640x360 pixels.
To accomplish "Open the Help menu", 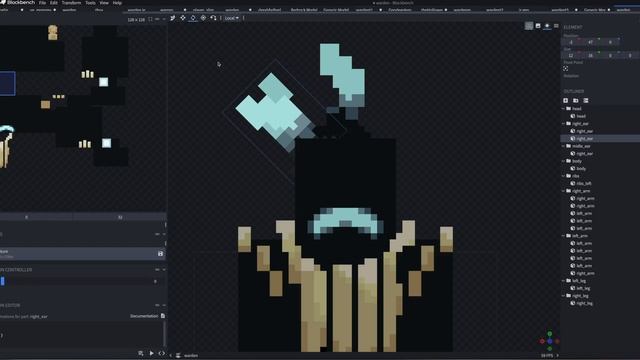I will [x=117, y=3].
